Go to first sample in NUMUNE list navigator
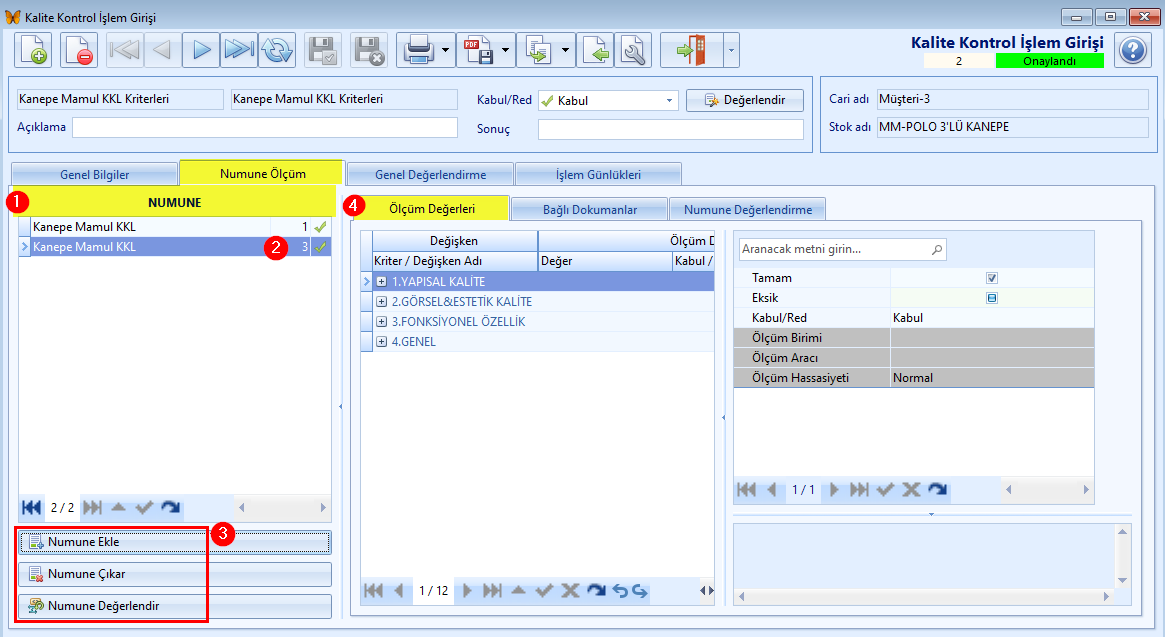Screen dimensions: 1165x637 [31, 508]
